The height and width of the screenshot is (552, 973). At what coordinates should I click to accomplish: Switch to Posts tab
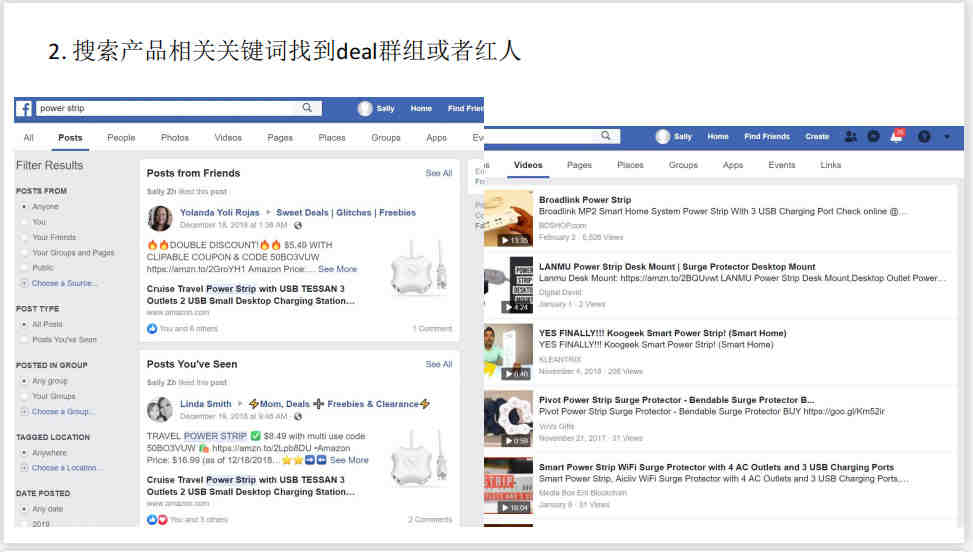(70, 138)
